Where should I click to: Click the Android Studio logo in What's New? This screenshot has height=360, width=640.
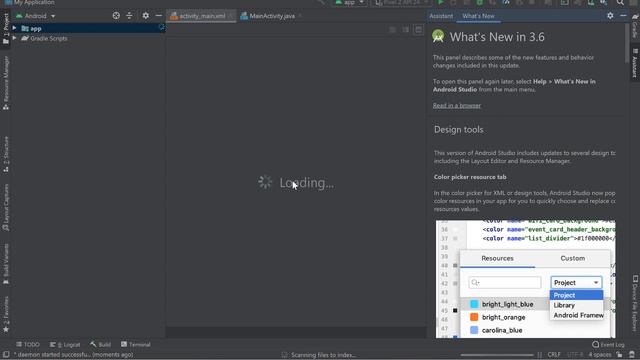(x=438, y=36)
